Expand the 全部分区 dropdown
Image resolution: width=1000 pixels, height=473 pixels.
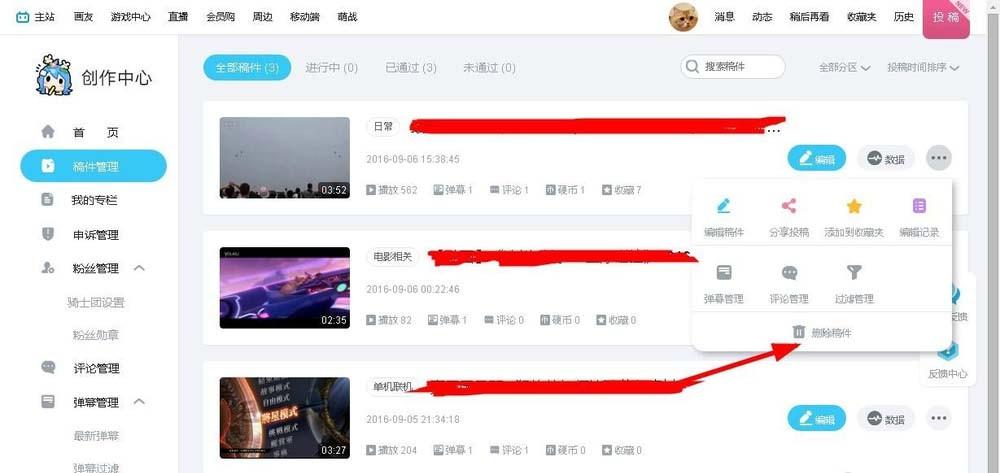(844, 68)
